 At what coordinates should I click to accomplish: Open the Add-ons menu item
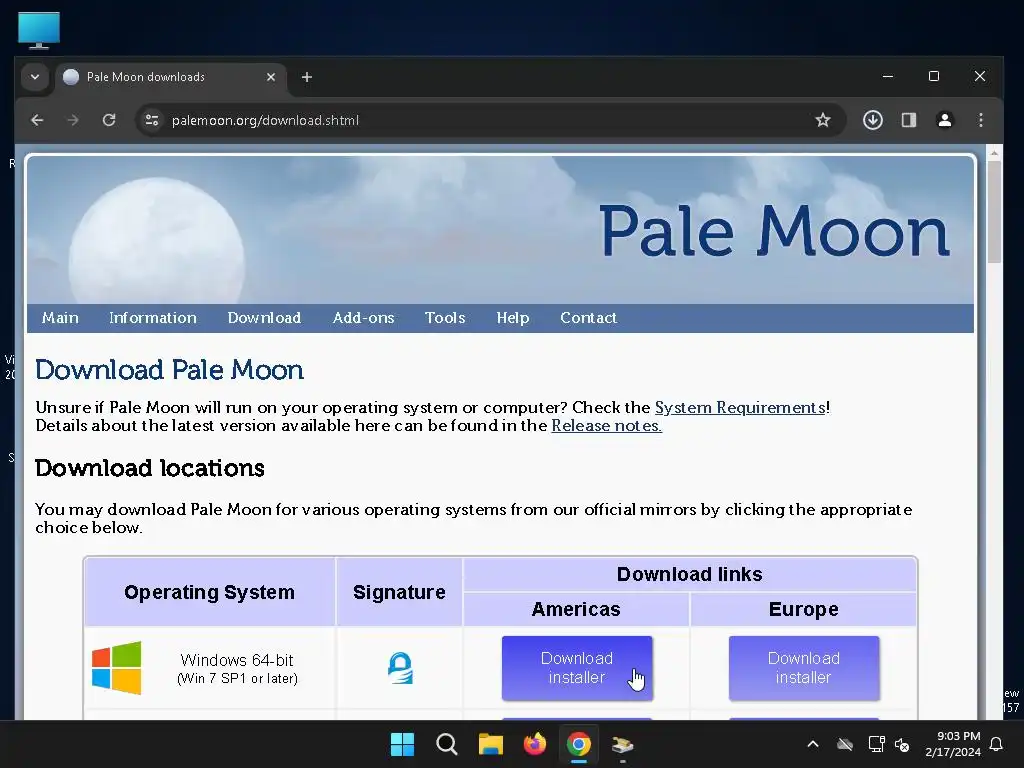(364, 318)
